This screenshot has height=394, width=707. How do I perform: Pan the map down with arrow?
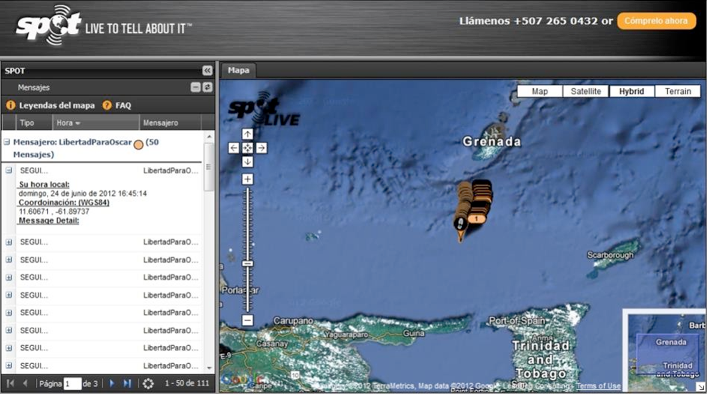coord(248,162)
